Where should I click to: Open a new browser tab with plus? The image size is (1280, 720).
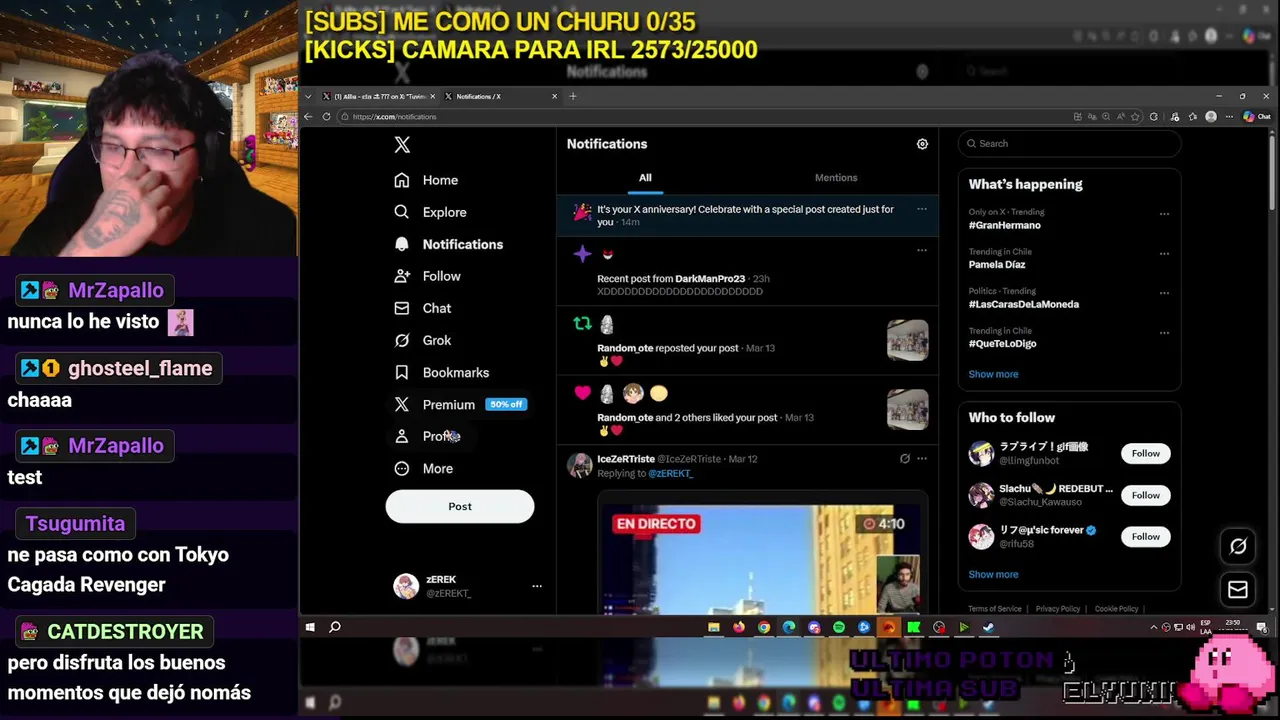pyautogui.click(x=573, y=97)
